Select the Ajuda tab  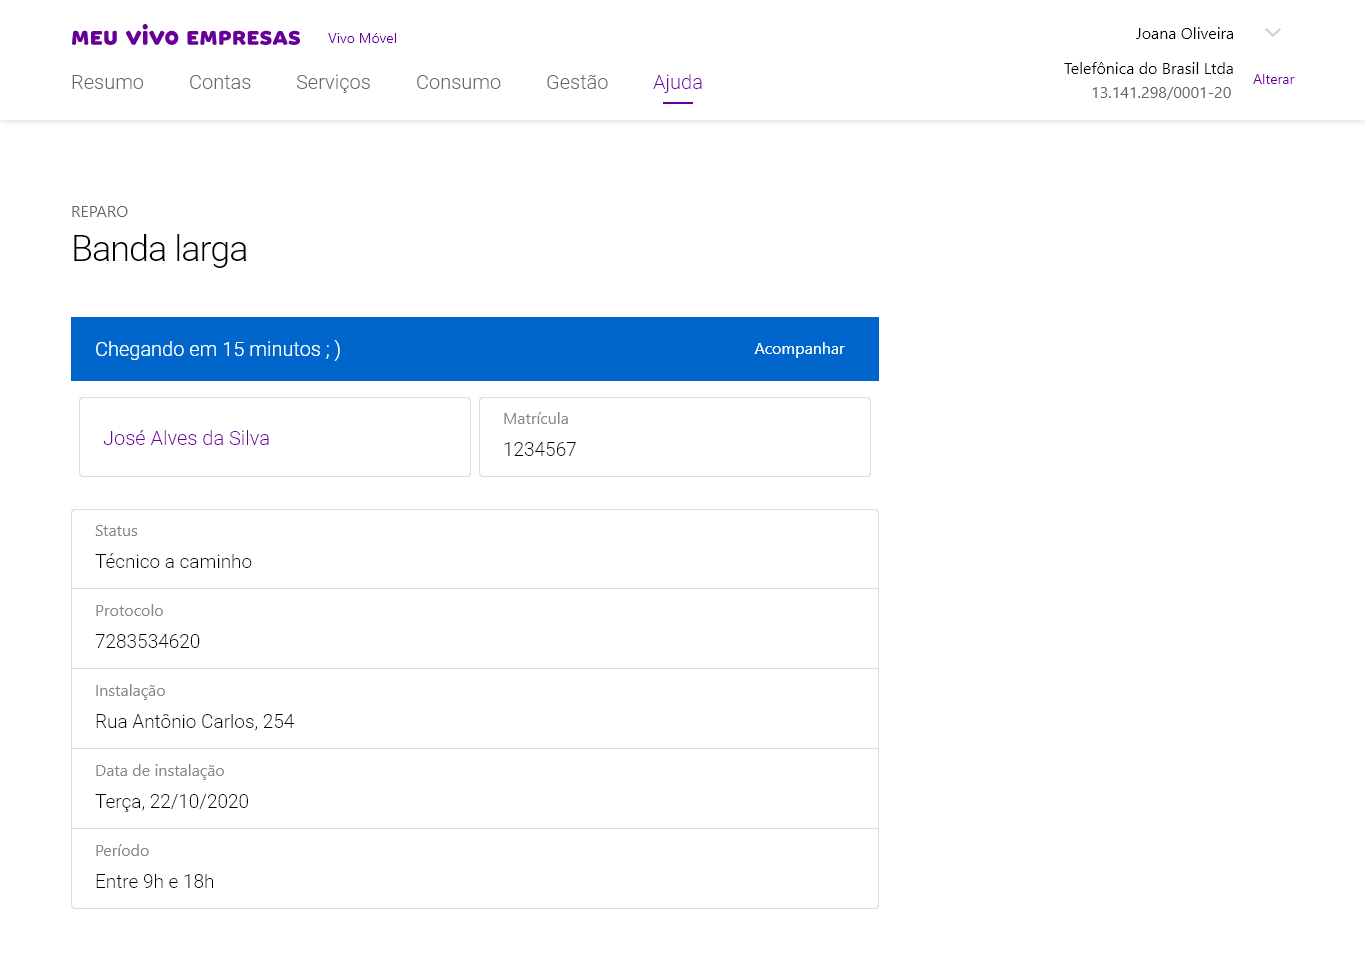677,82
